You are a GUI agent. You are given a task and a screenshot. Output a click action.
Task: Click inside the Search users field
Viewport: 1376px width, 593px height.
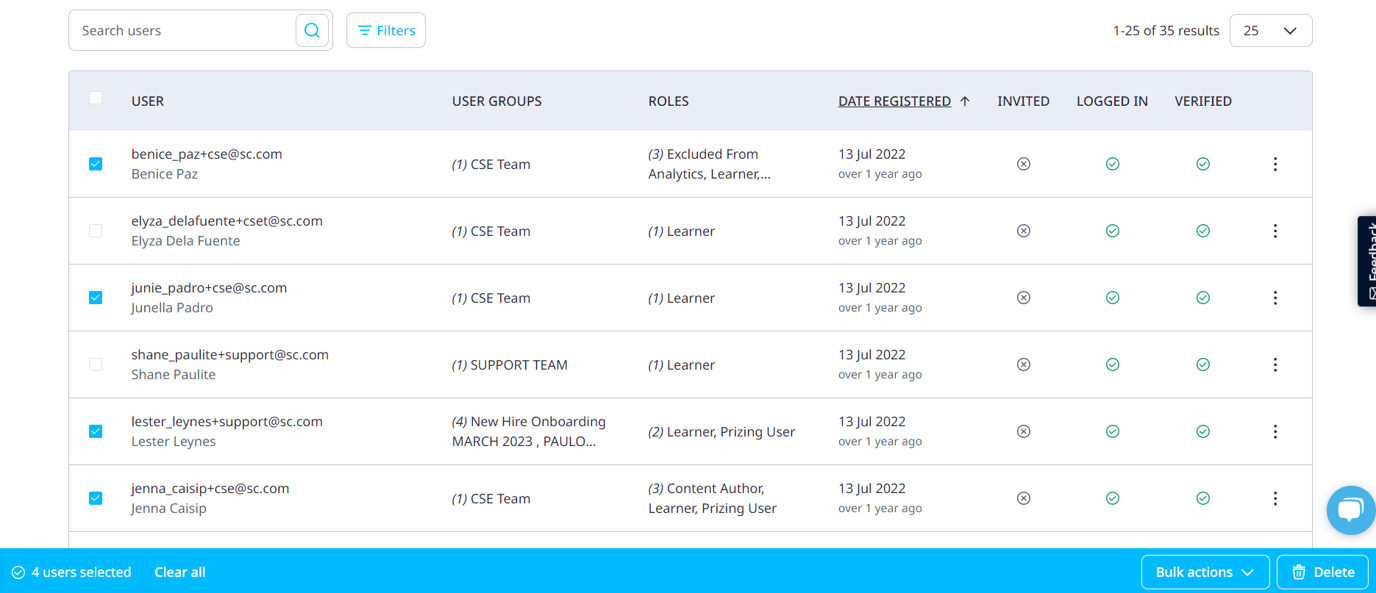180,30
